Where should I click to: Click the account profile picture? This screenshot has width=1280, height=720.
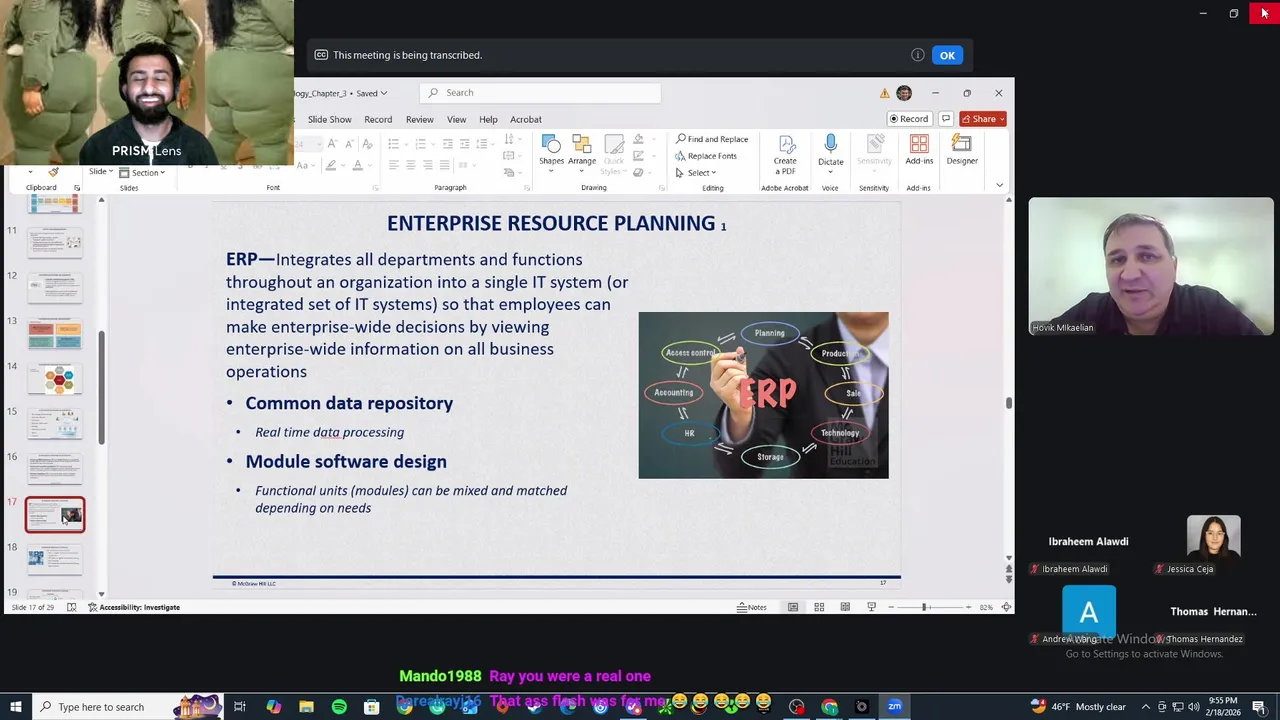(904, 93)
